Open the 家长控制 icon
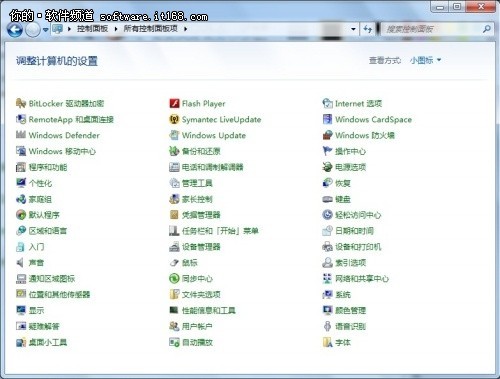500x379 pixels. (x=174, y=199)
